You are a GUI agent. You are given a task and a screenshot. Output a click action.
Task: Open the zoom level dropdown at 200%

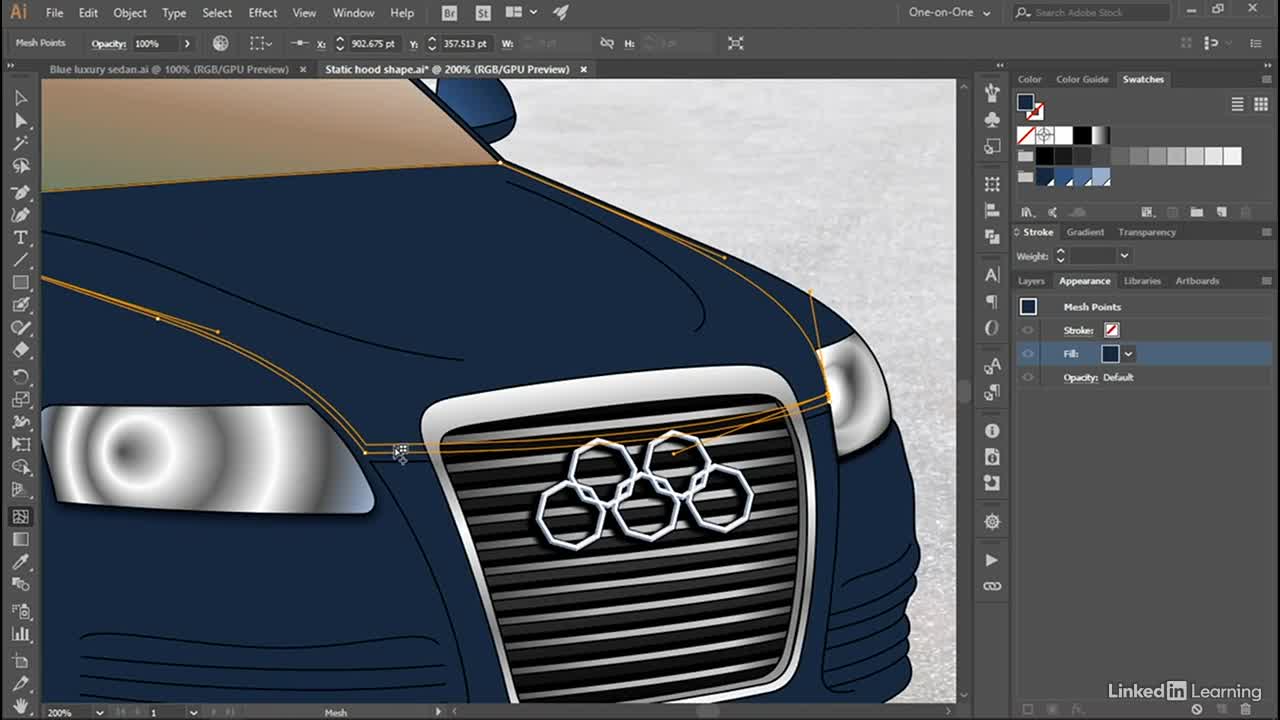coord(99,712)
